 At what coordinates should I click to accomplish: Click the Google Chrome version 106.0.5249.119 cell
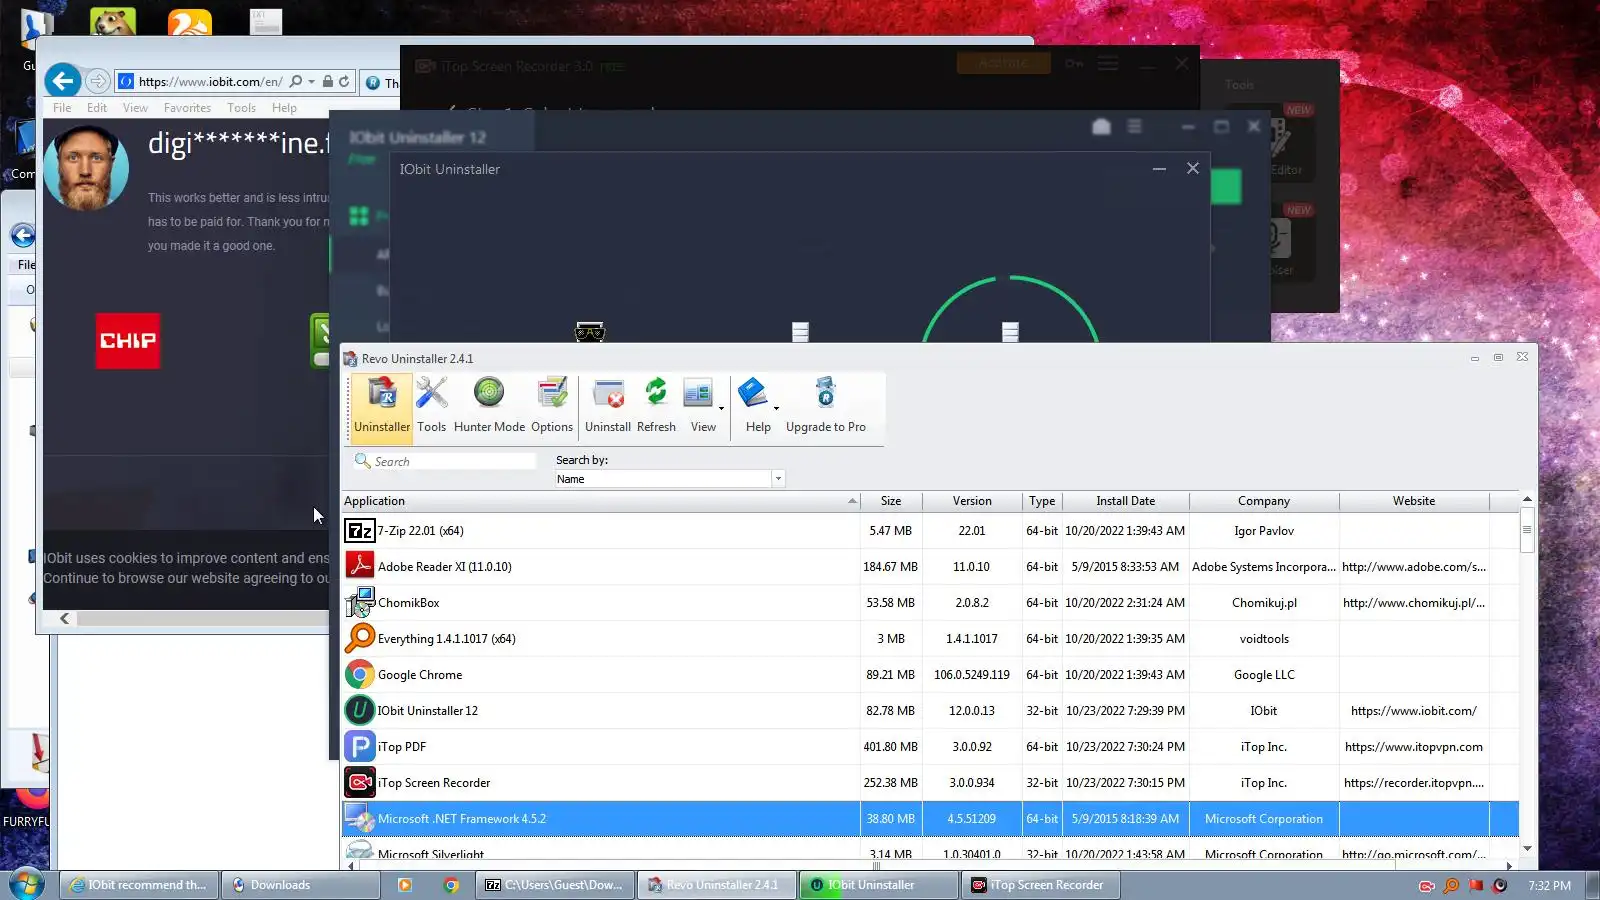(972, 675)
